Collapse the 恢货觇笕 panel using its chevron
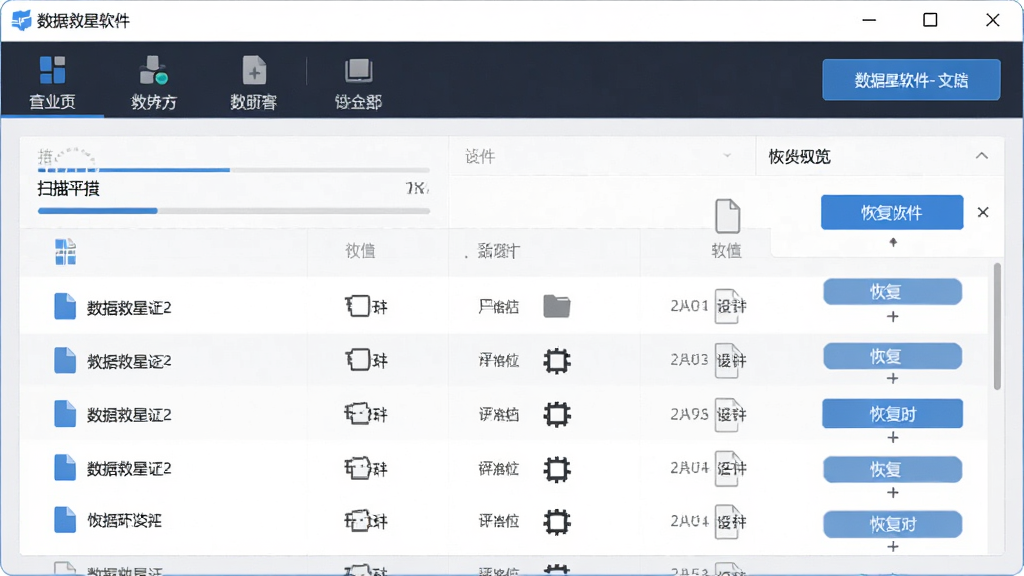 982,156
